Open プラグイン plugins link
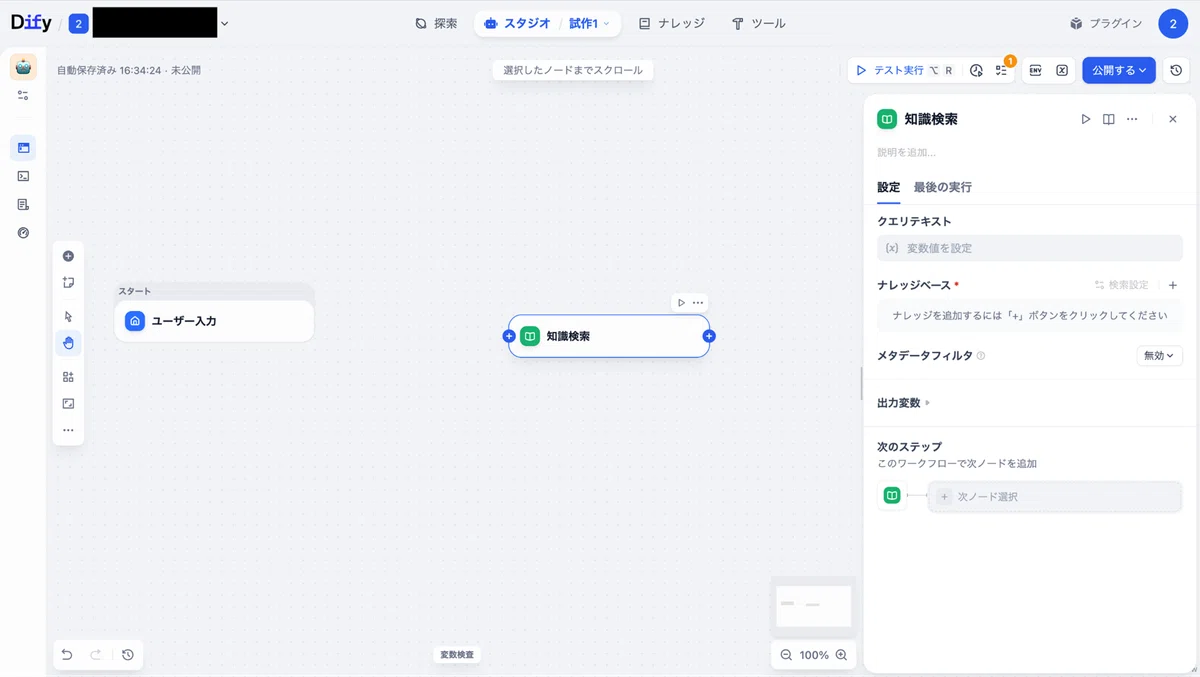Viewport: 1200px width, 677px height. click(1106, 23)
